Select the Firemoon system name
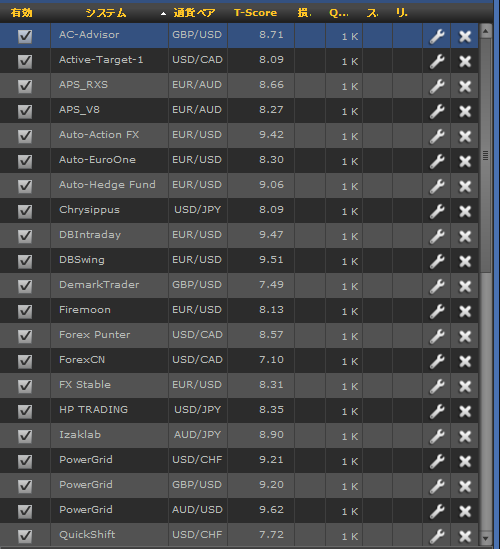Viewport: 500px width, 549px height. [85, 310]
